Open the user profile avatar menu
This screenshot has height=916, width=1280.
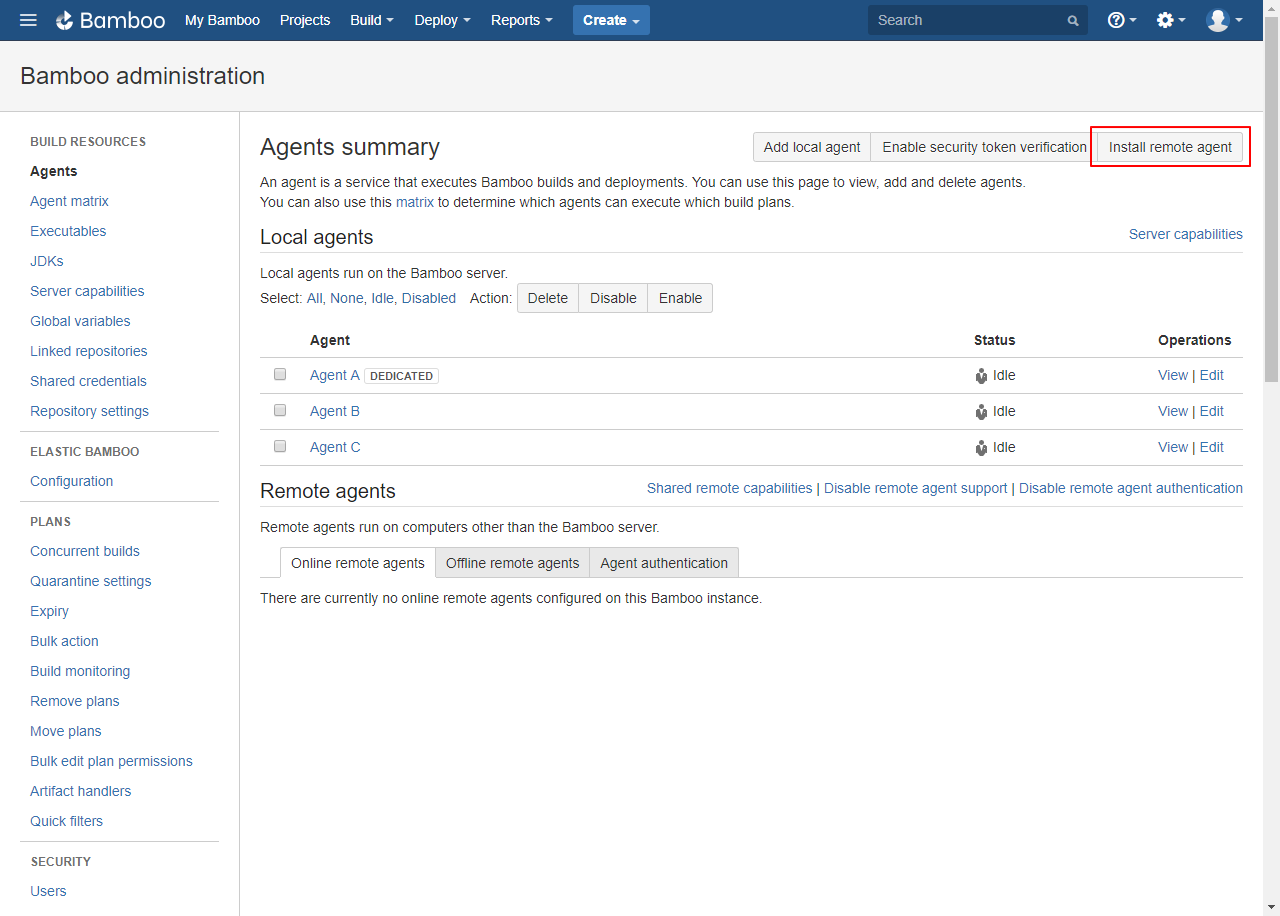tap(1224, 20)
